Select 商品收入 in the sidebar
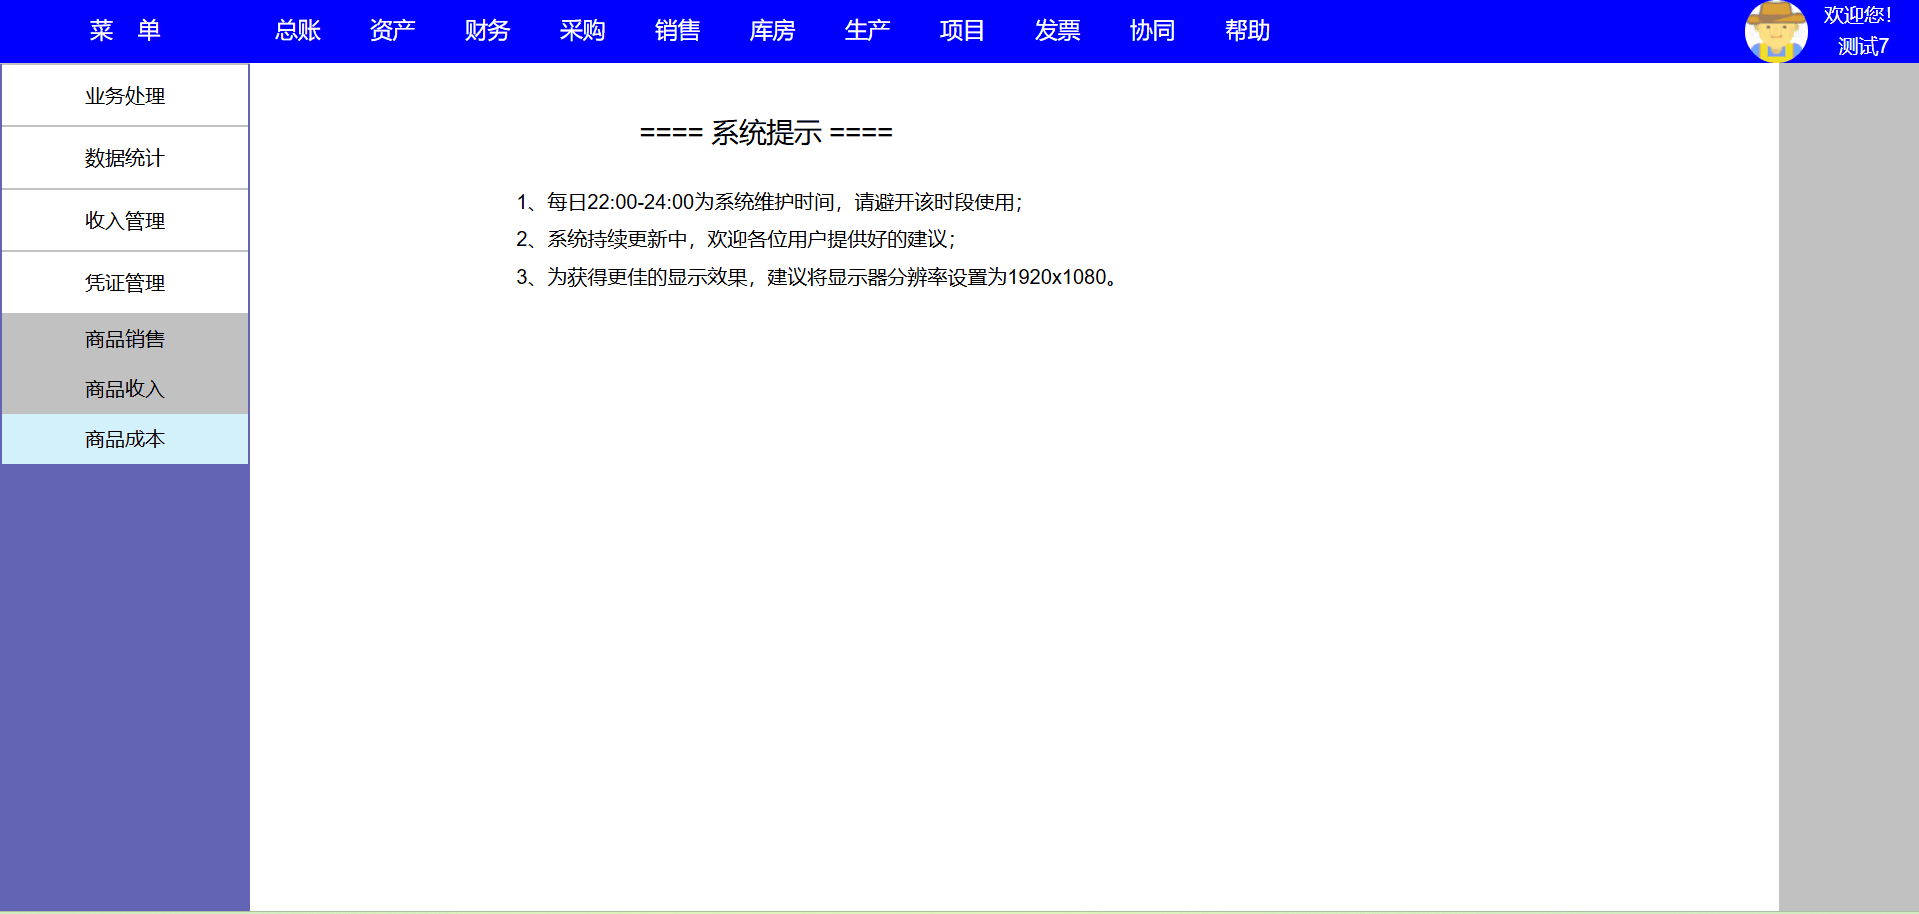The height and width of the screenshot is (914, 1919). click(125, 389)
